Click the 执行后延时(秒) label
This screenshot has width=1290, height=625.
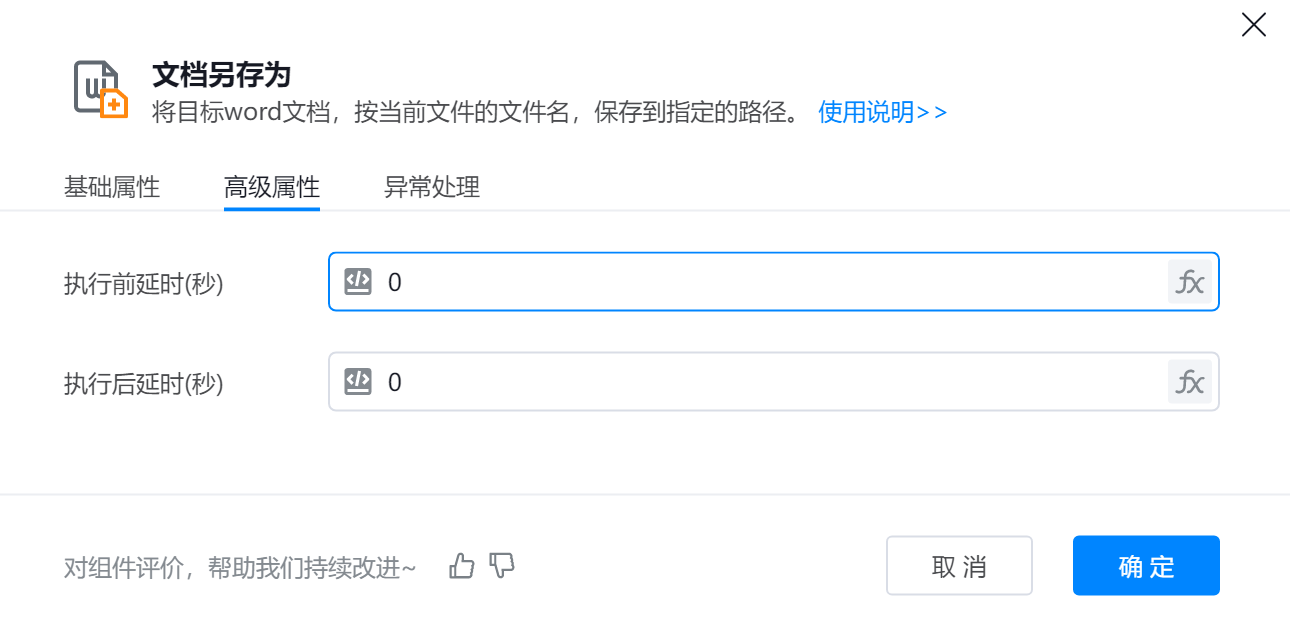(x=144, y=384)
